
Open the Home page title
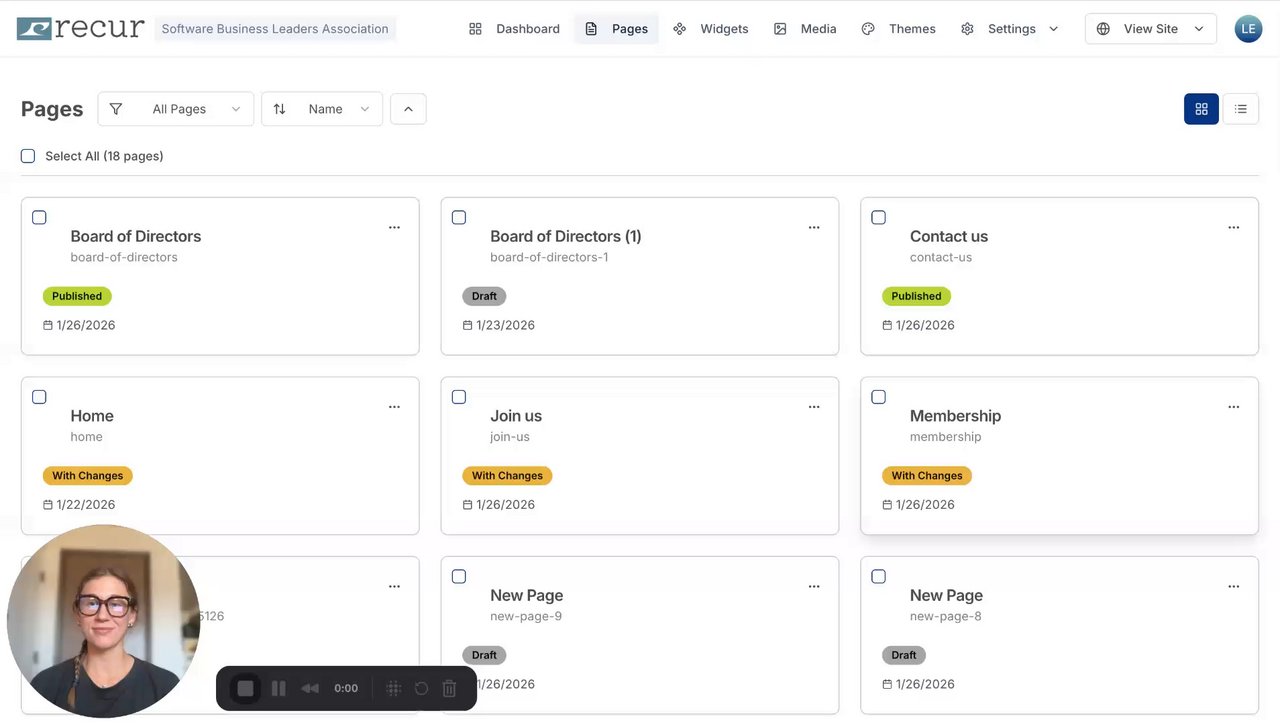[x=92, y=416]
